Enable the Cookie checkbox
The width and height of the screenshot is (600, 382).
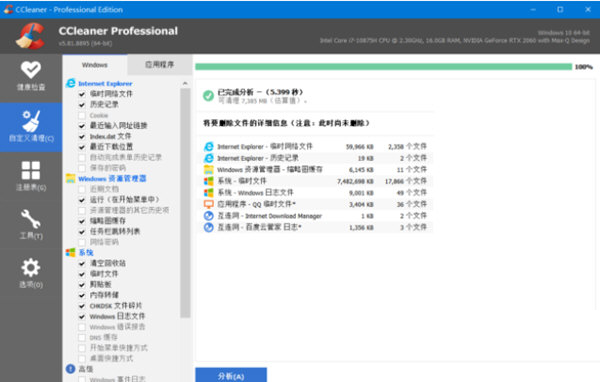click(82, 115)
